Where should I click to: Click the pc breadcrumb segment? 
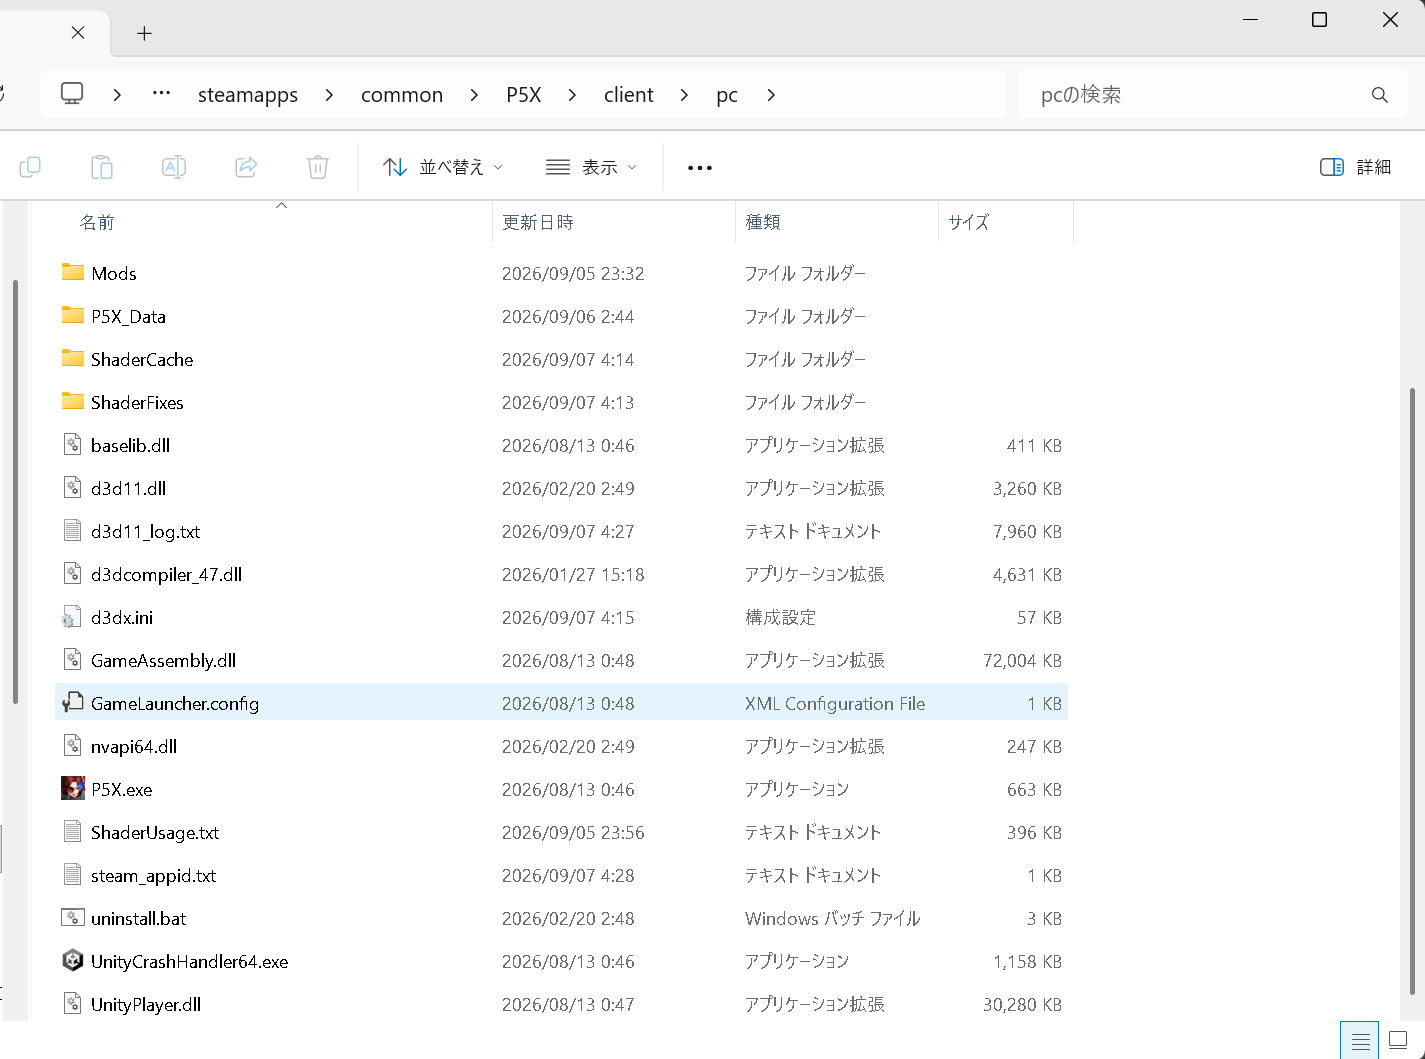coord(727,95)
